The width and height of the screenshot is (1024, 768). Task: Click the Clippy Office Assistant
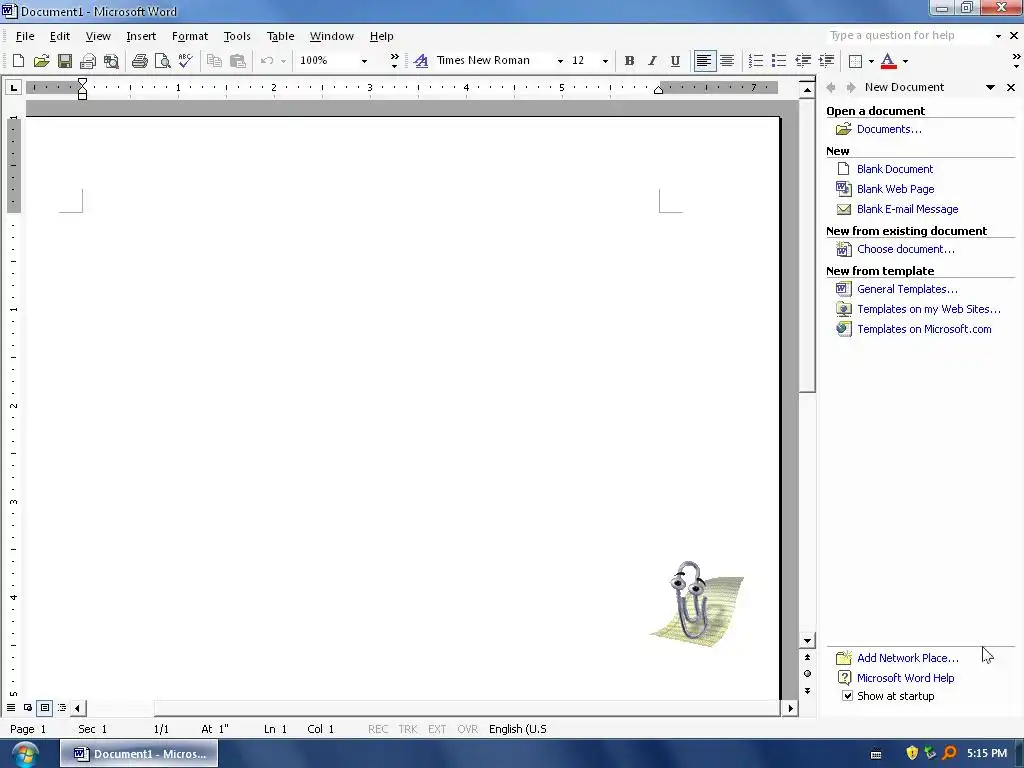click(x=696, y=602)
